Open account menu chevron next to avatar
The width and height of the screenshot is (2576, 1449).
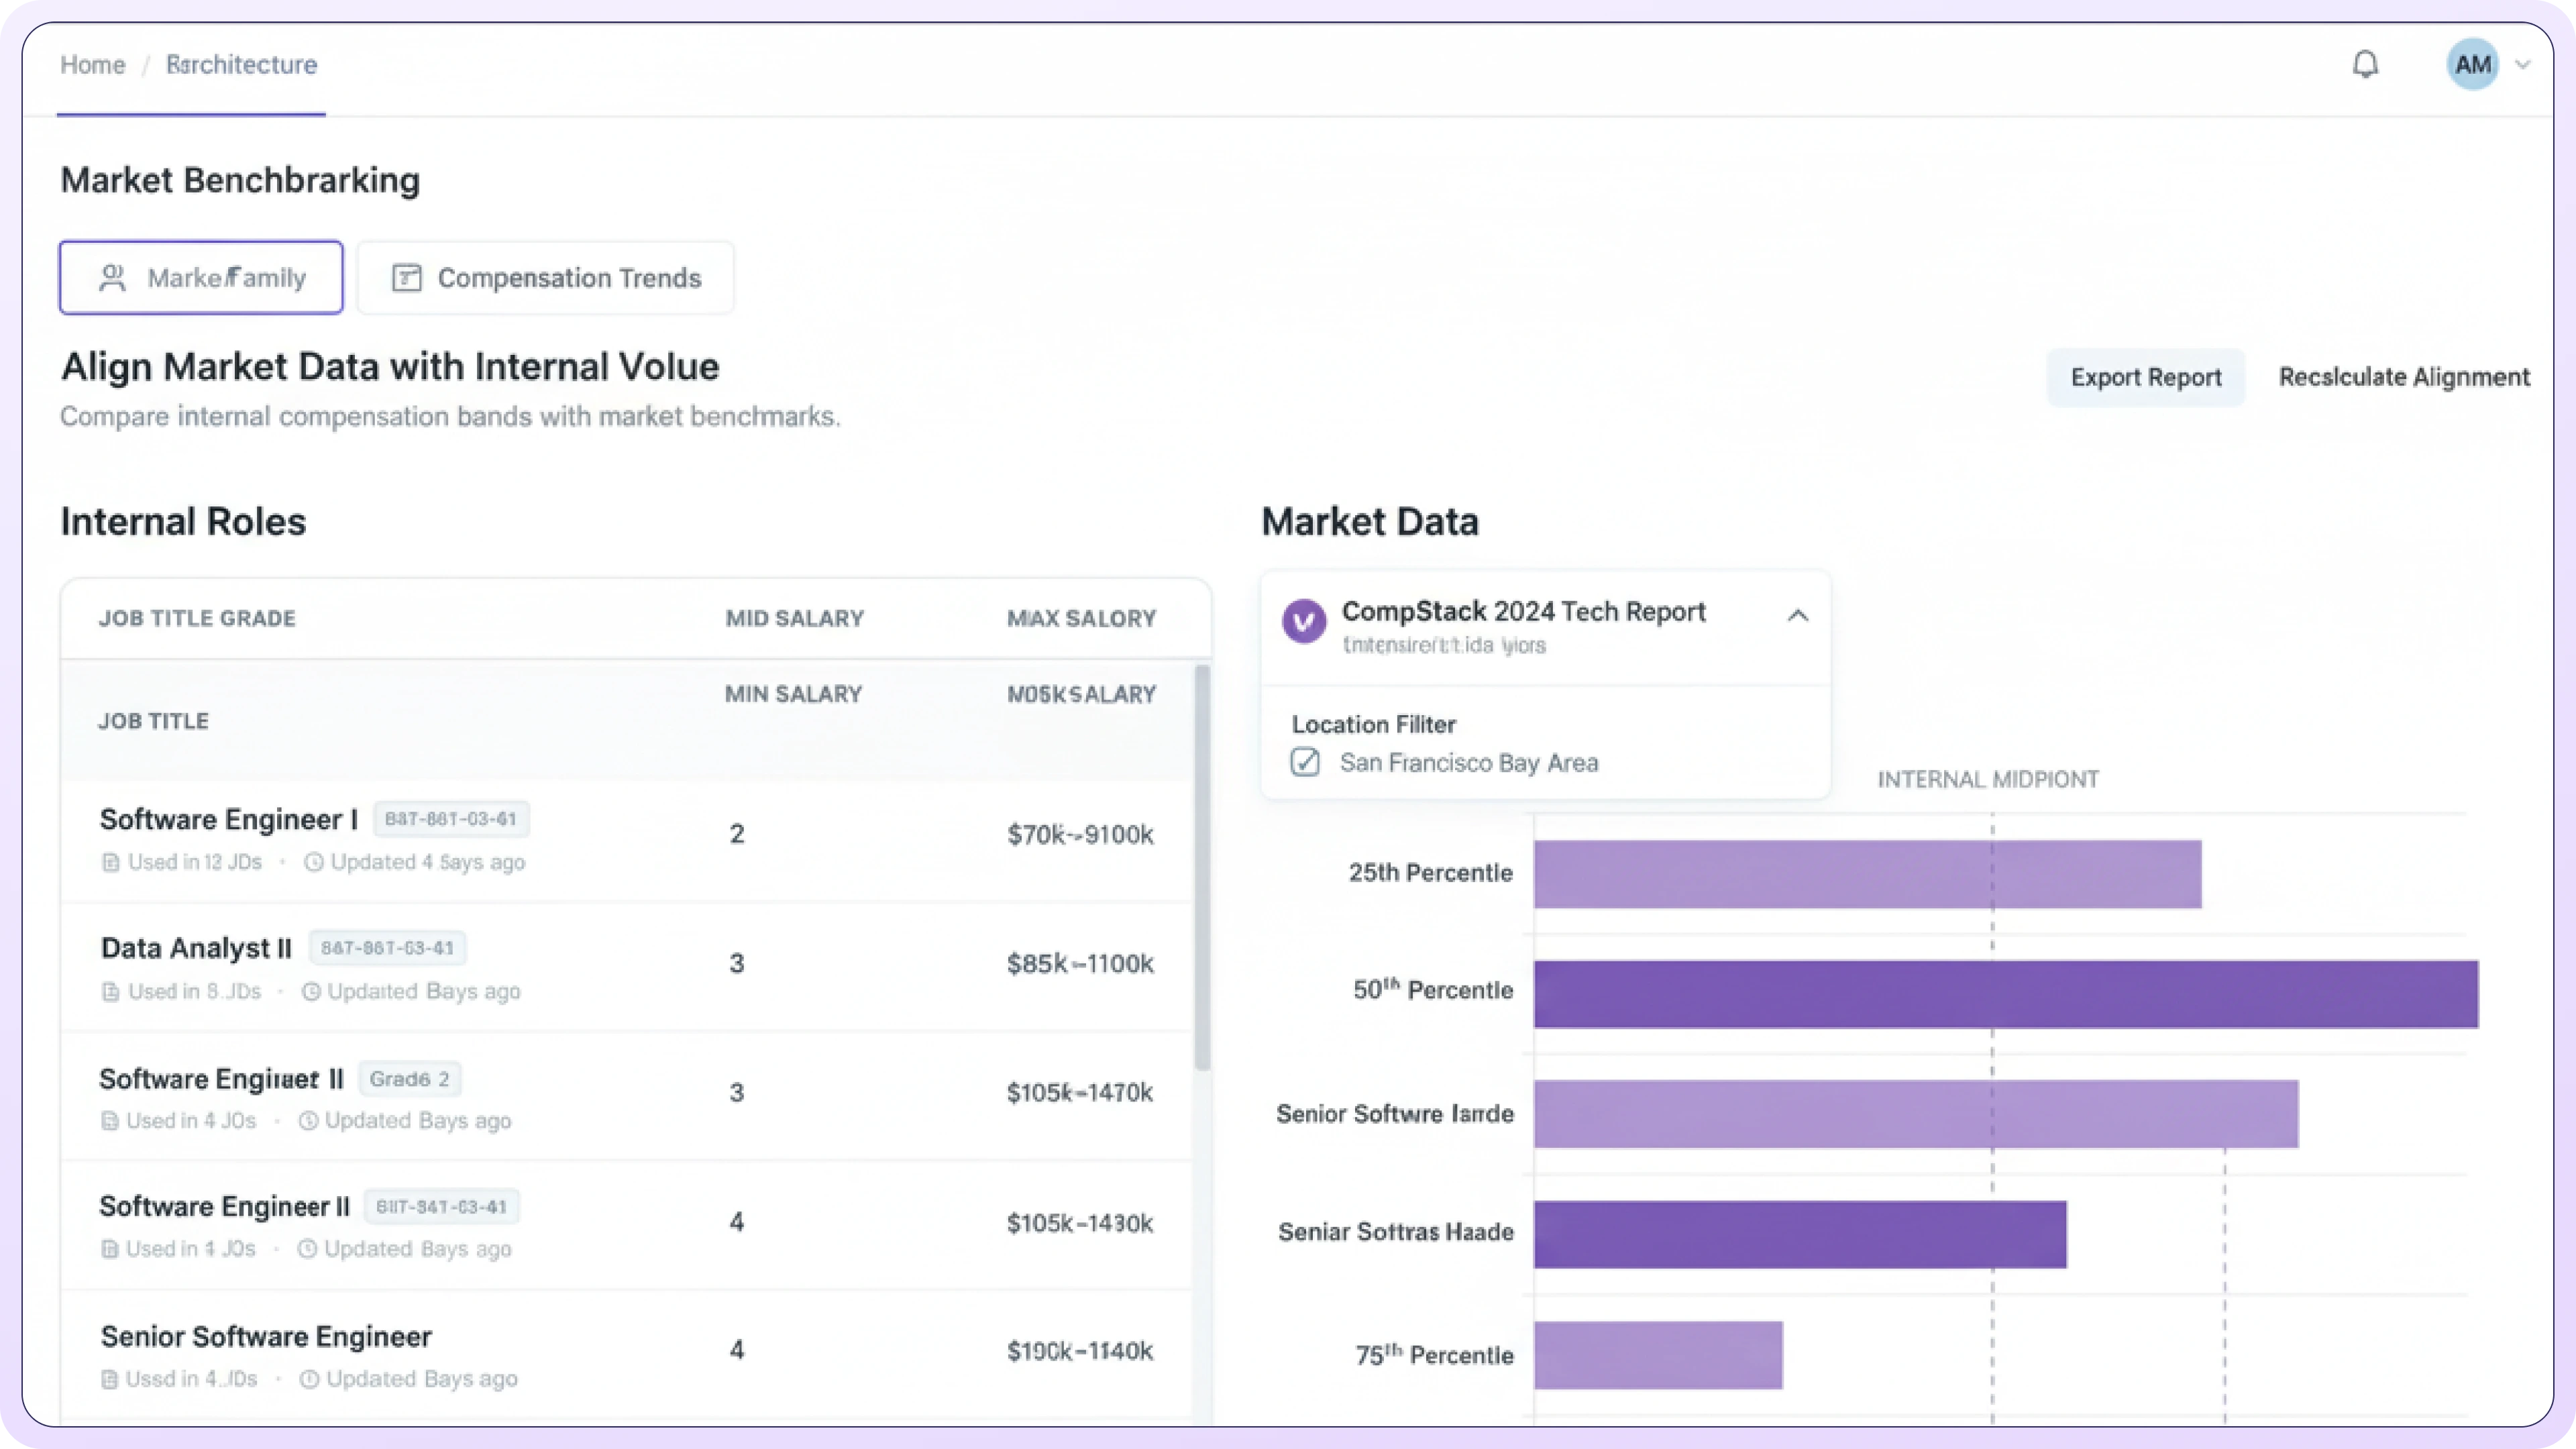tap(2523, 65)
